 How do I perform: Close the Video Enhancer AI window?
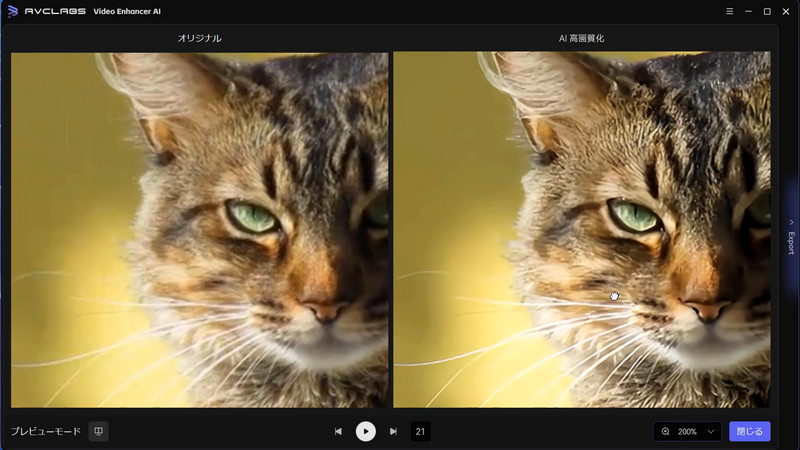(x=786, y=11)
